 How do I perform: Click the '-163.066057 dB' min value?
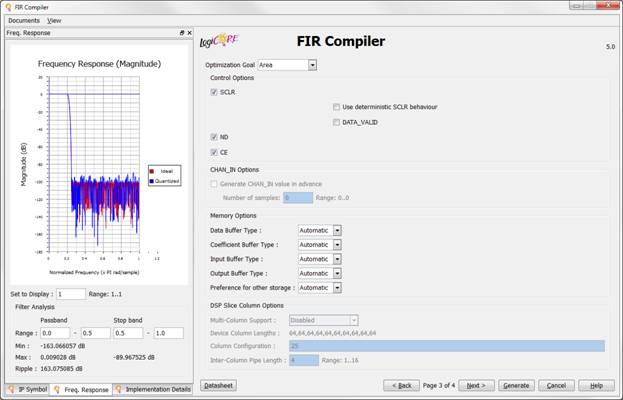(63, 346)
